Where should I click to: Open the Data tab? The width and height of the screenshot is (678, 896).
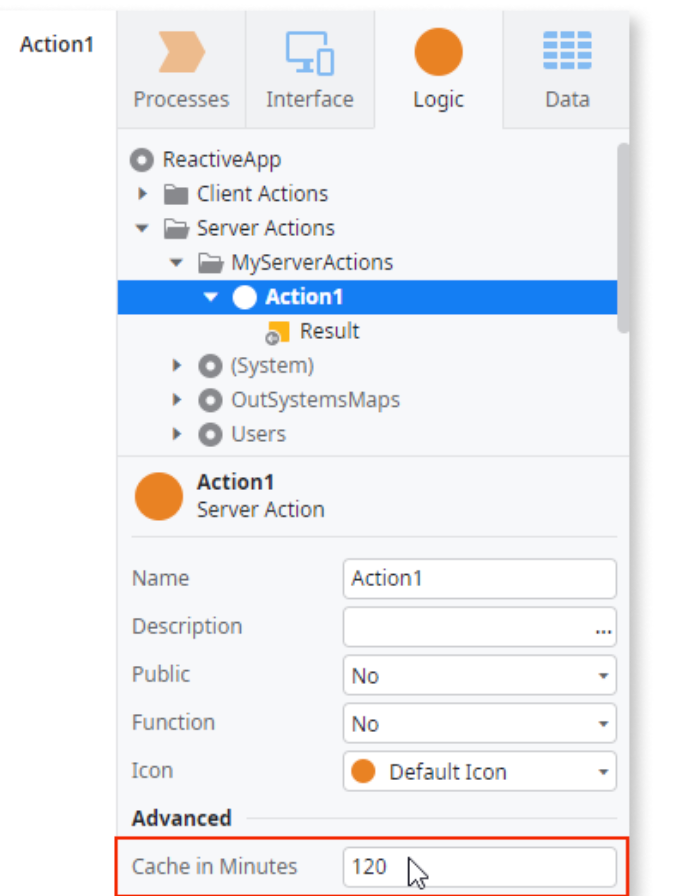[x=567, y=69]
